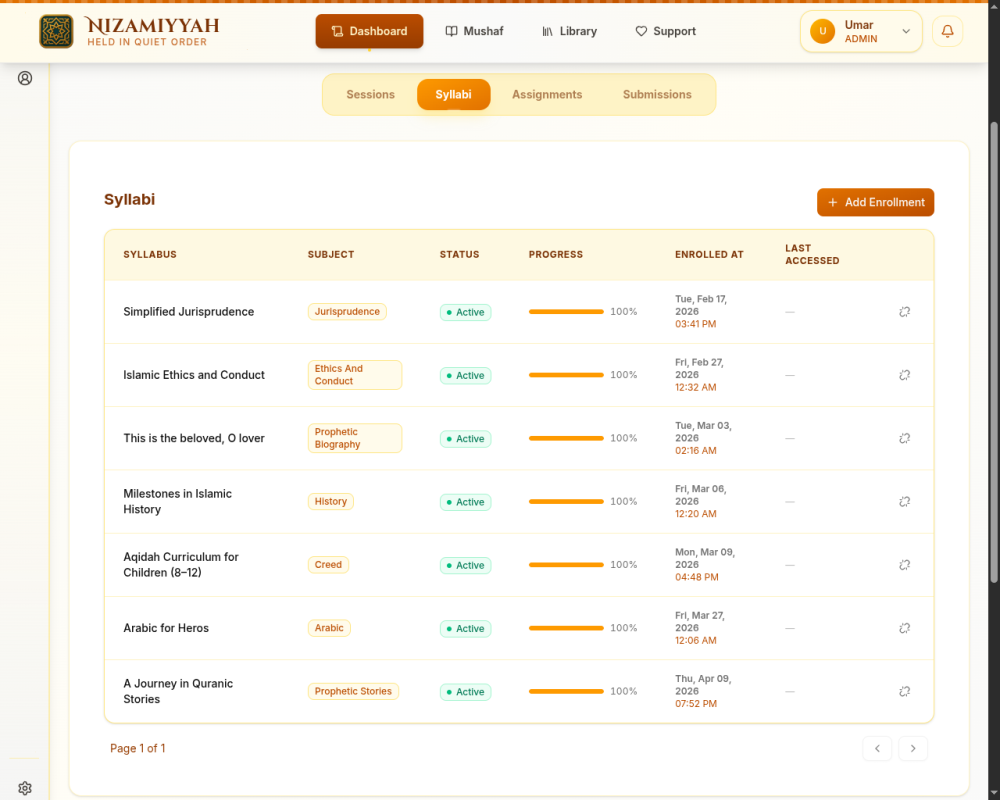
Task: Click sync icon for Arabic for Heros row
Action: pos(904,628)
